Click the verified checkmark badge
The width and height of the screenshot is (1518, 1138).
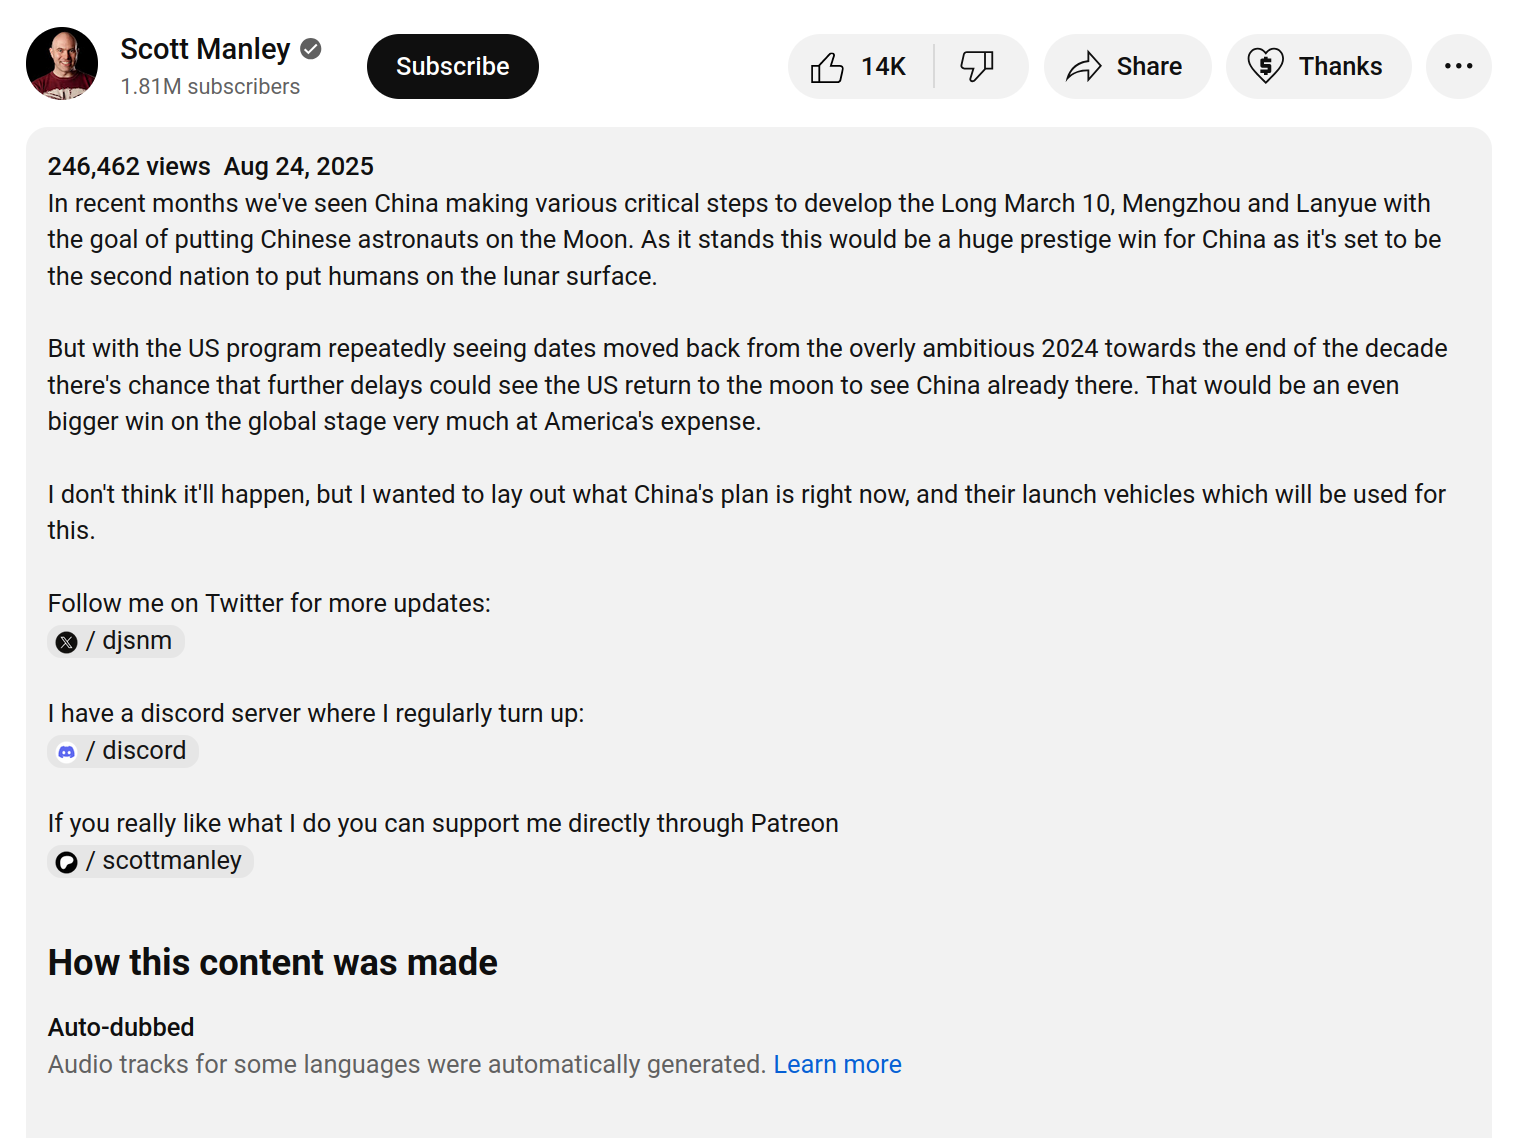click(311, 49)
